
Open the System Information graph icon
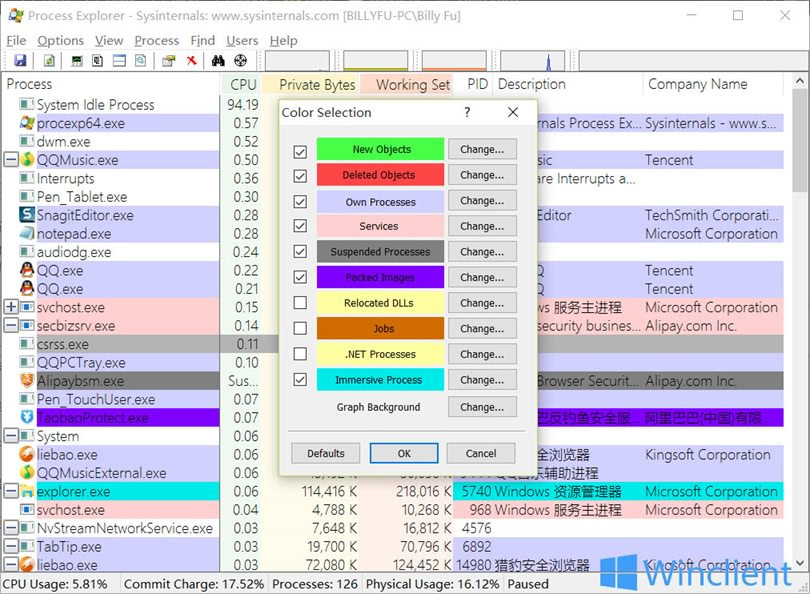click(77, 60)
